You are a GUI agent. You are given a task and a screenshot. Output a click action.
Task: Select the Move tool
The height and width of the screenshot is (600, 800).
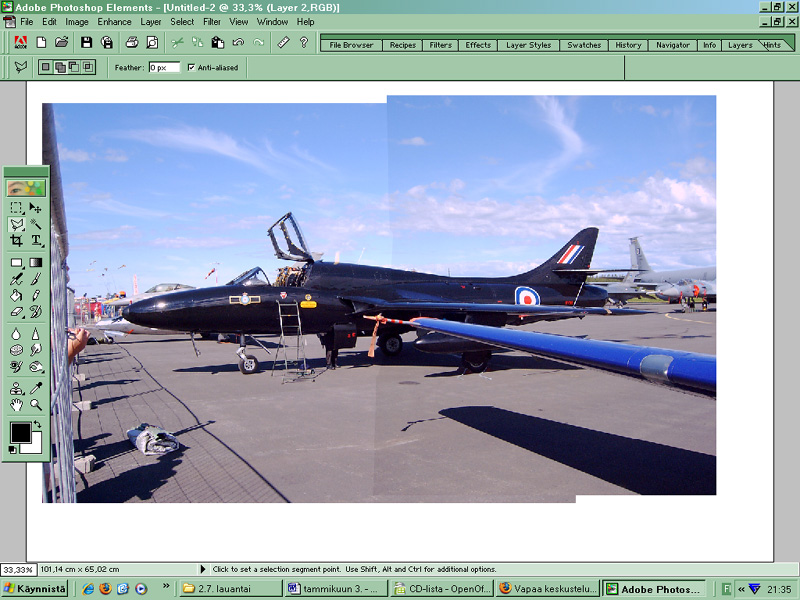35,208
